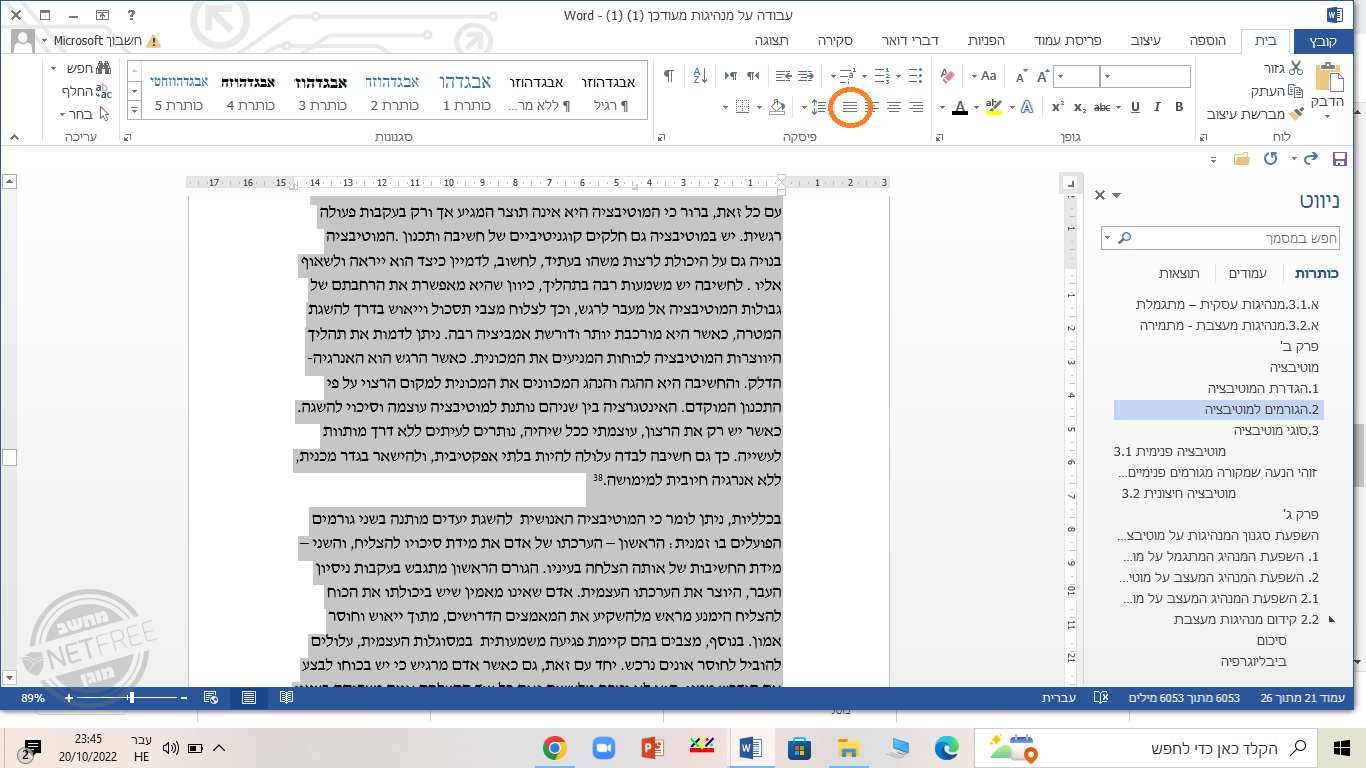1366x768 pixels.
Task: Toggle strikethrough formatting
Action: 1102,108
